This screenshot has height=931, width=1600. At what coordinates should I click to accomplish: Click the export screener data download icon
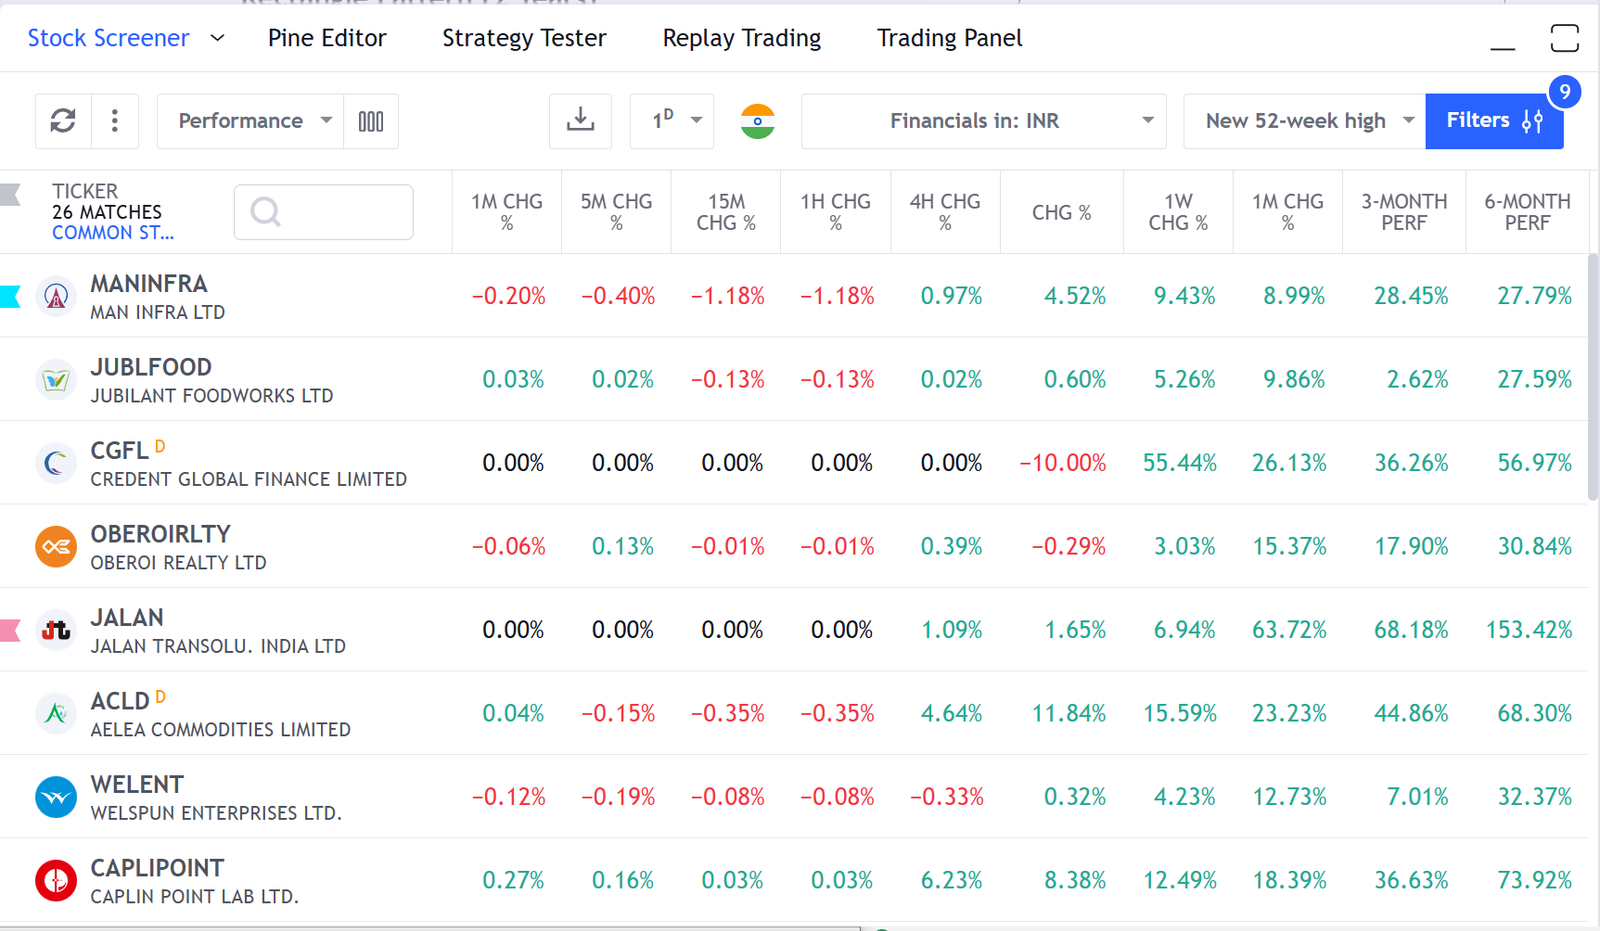tap(580, 120)
